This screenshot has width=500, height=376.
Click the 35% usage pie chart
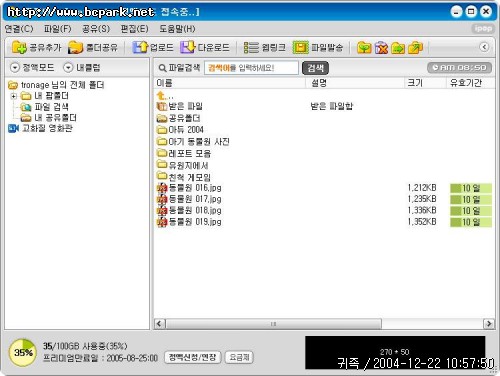pos(23,353)
